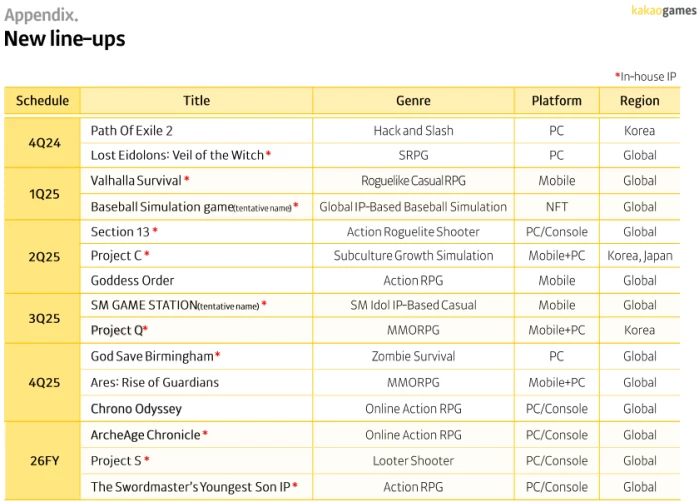This screenshot has width=699, height=502.
Task: Click the Korea, Japan region cell
Action: 640,256
